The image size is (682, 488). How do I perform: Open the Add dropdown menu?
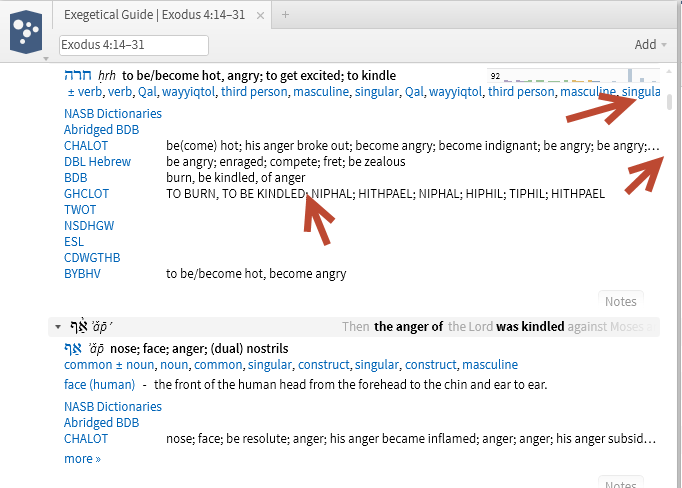coord(650,44)
